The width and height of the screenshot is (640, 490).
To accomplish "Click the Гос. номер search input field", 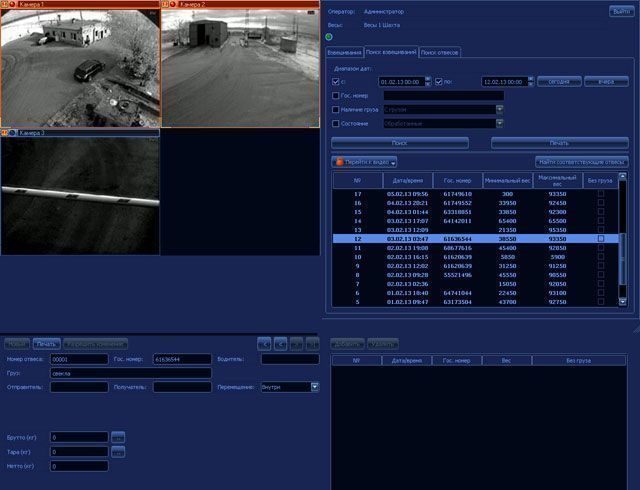I will pos(444,96).
